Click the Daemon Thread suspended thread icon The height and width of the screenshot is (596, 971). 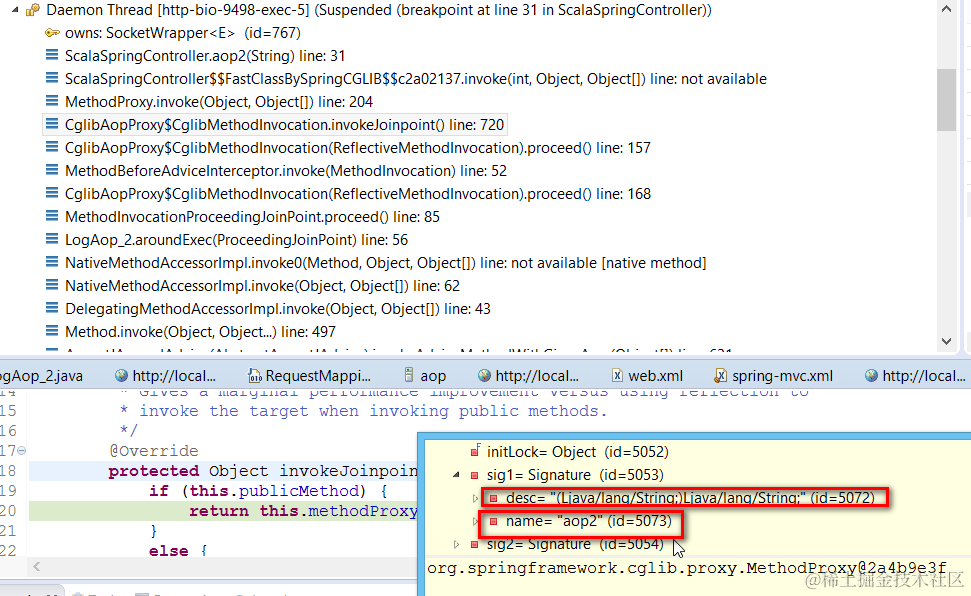click(33, 10)
